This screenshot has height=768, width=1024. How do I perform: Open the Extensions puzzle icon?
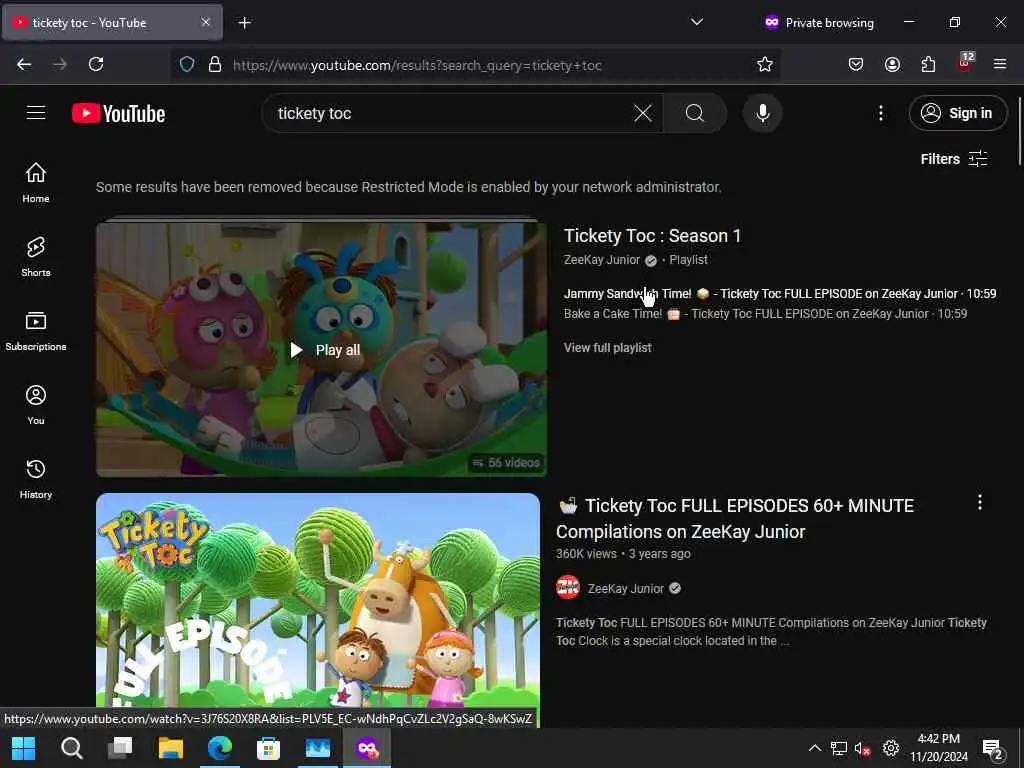(928, 64)
